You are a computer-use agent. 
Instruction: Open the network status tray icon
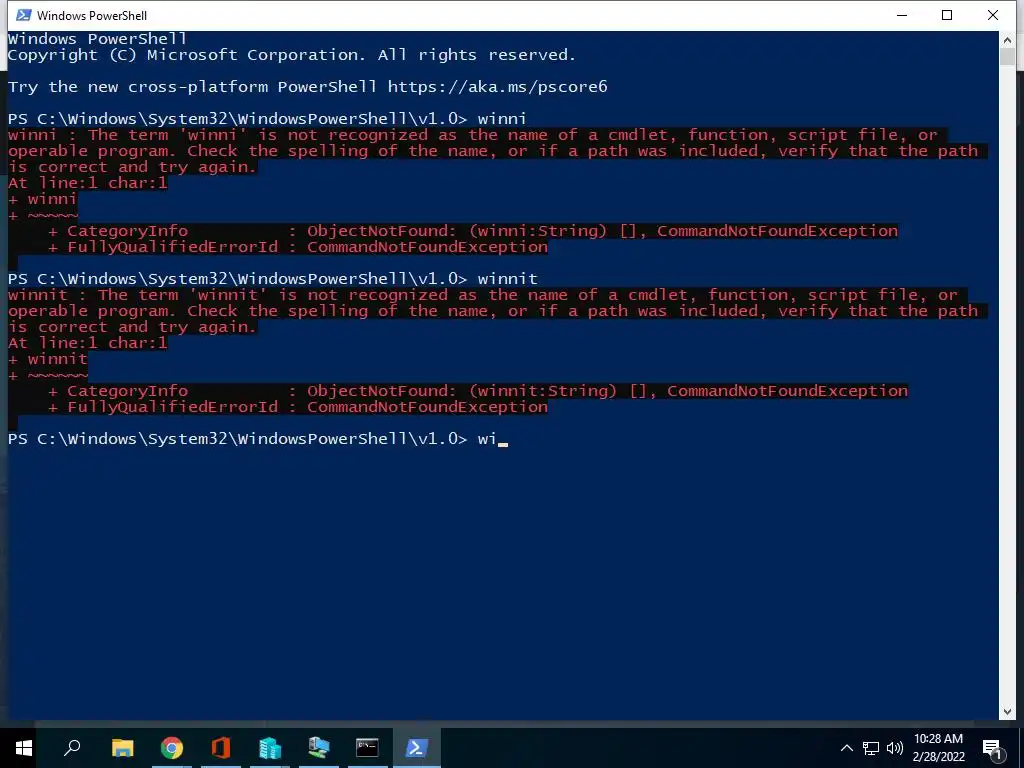pos(871,748)
